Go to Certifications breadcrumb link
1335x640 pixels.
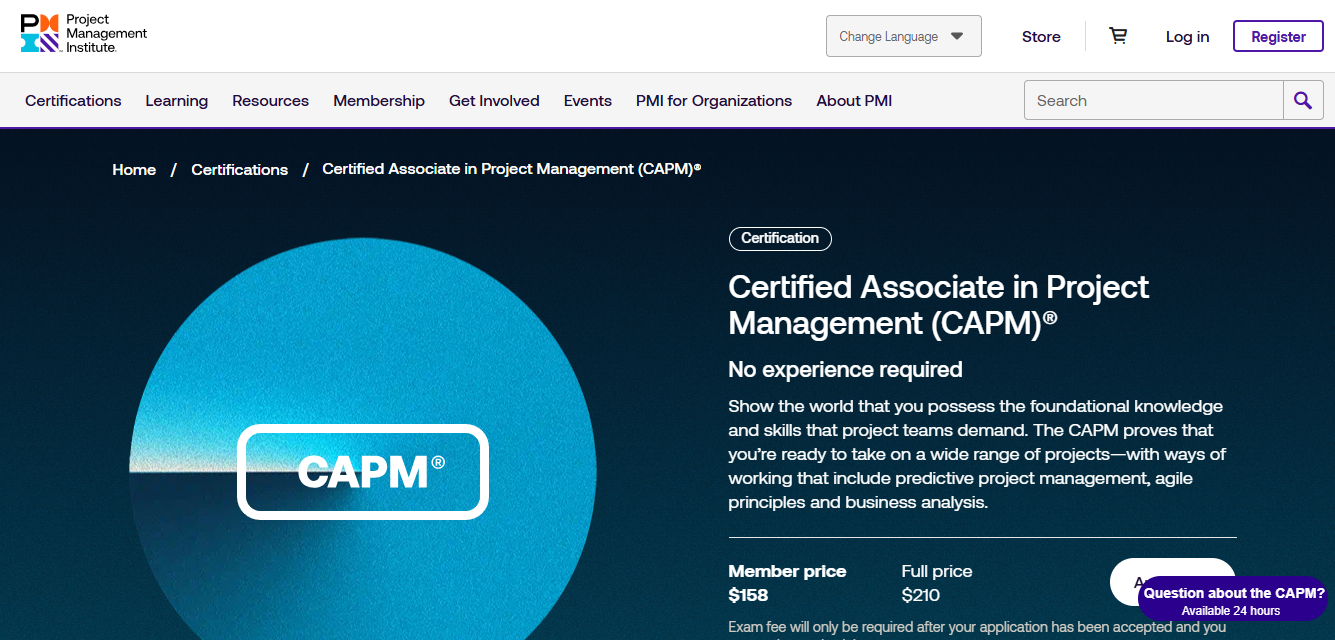coord(239,169)
